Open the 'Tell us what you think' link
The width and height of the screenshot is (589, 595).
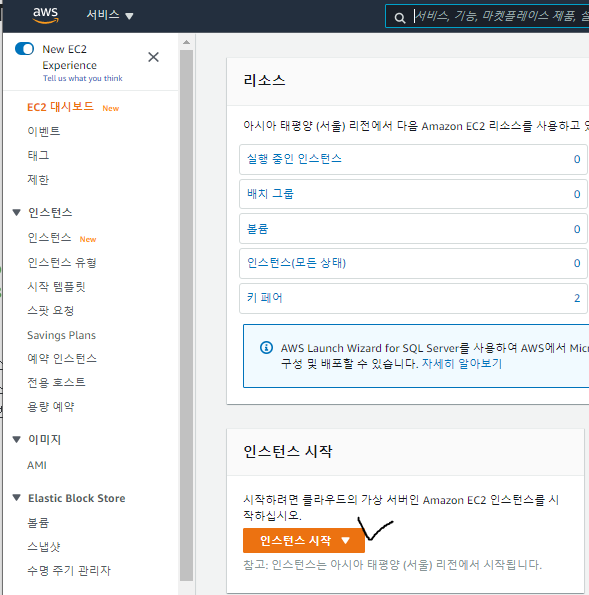[x=82, y=78]
